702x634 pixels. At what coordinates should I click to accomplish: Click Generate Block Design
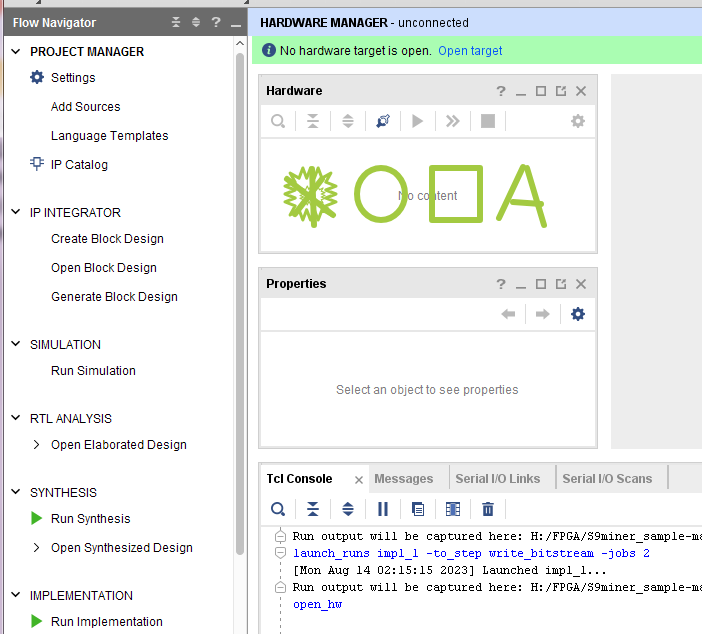pos(115,297)
